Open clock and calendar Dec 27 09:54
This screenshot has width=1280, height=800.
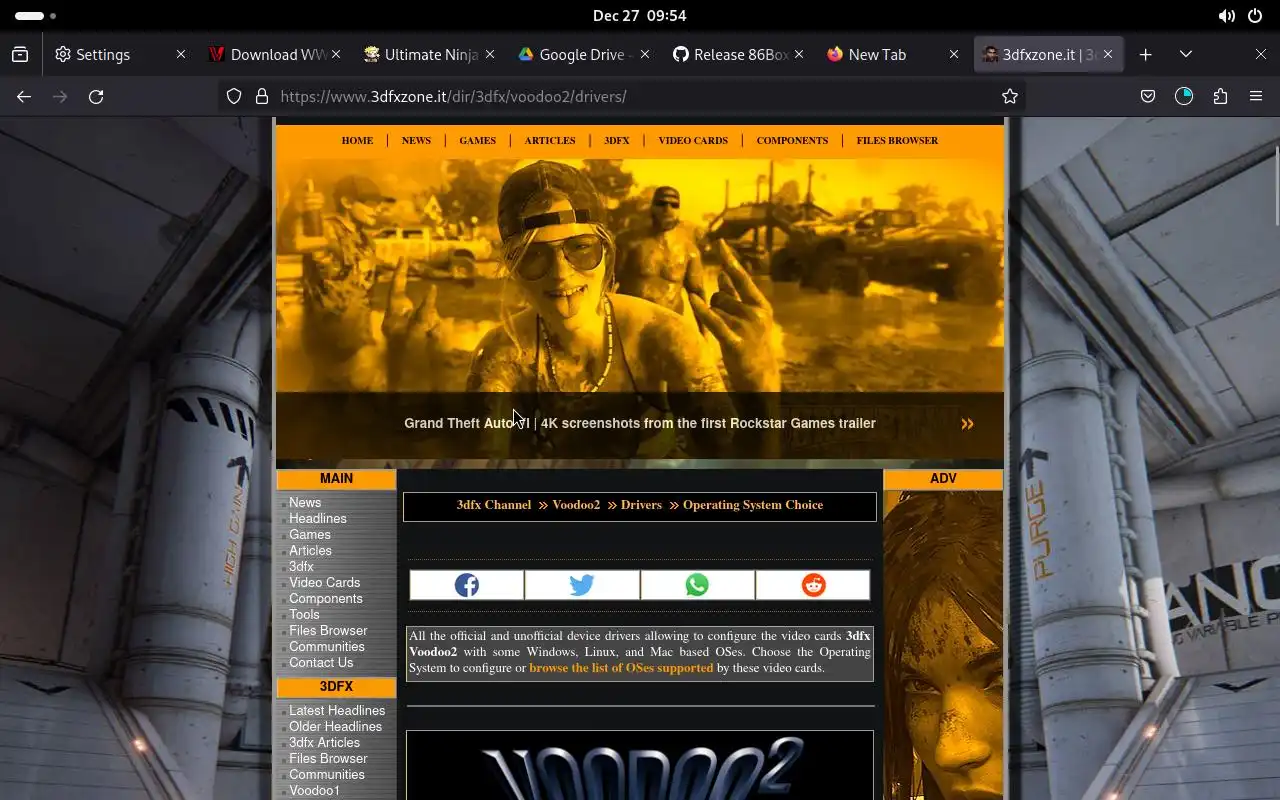click(x=639, y=16)
